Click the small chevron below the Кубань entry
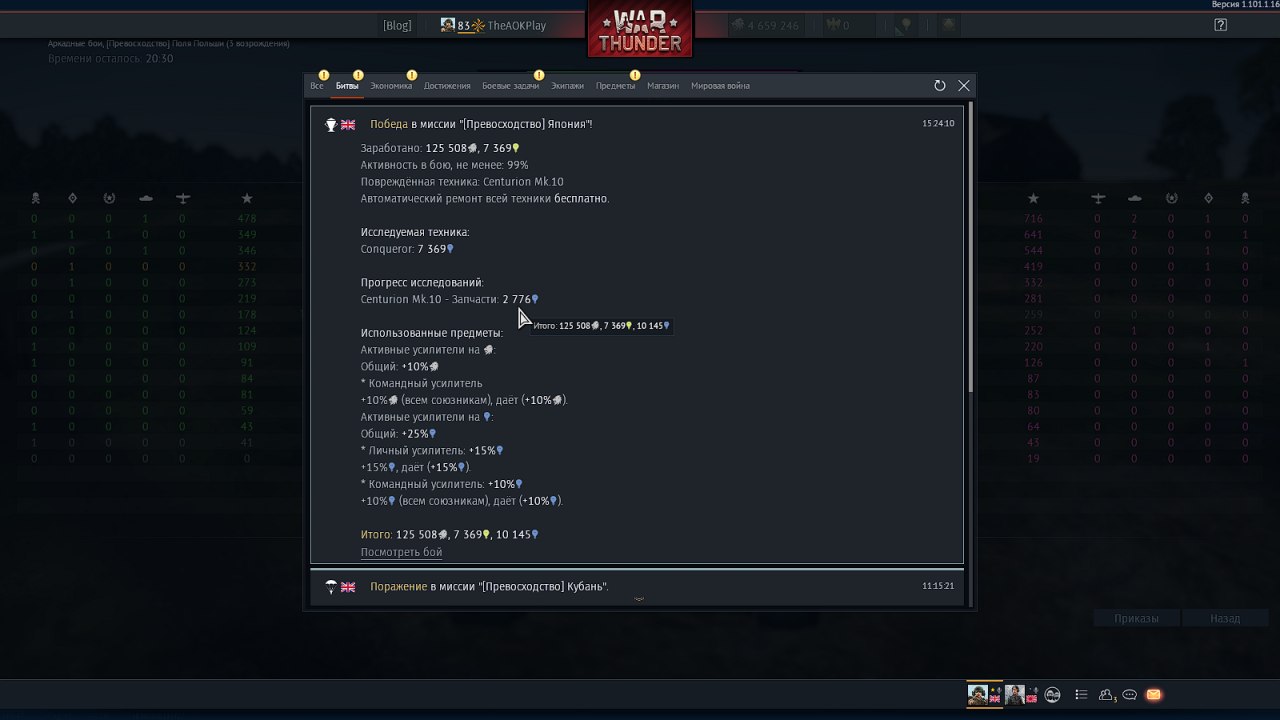 point(639,599)
